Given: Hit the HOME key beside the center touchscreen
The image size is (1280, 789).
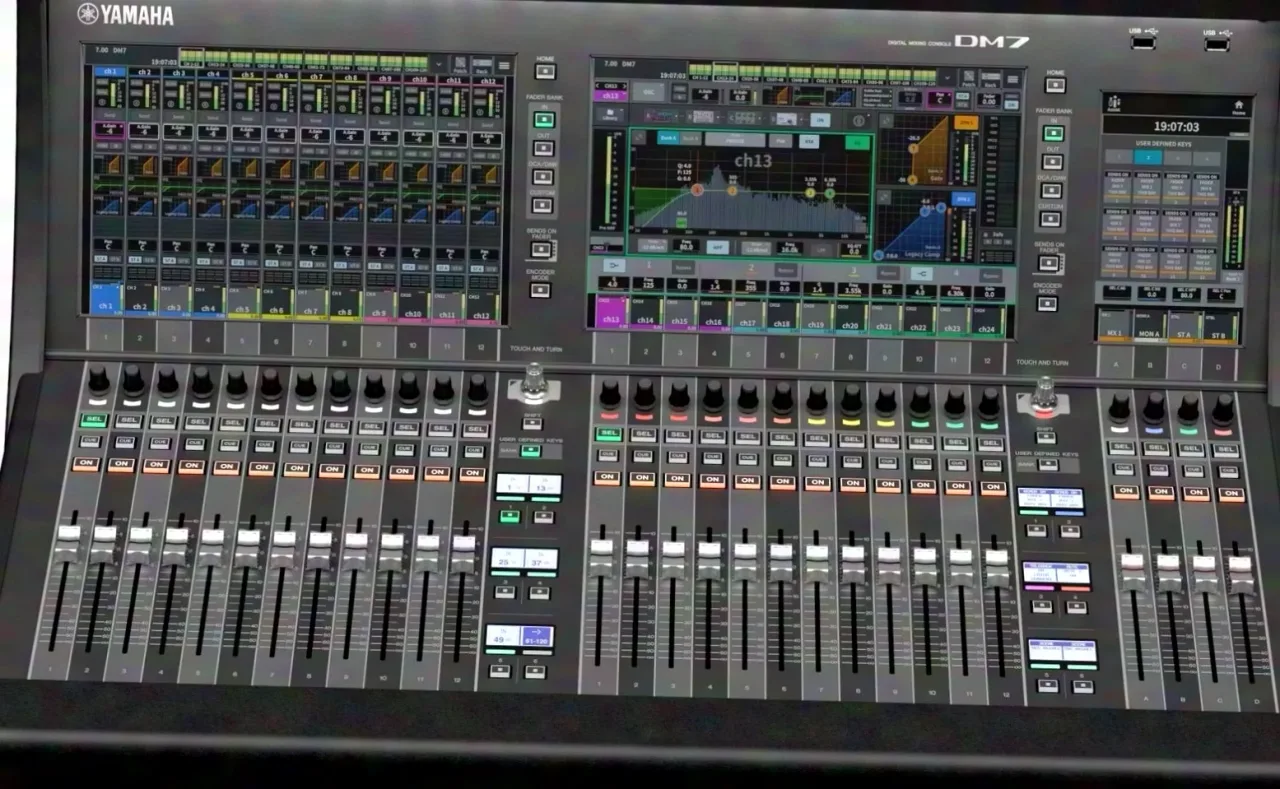Looking at the screenshot, I should (x=1055, y=85).
